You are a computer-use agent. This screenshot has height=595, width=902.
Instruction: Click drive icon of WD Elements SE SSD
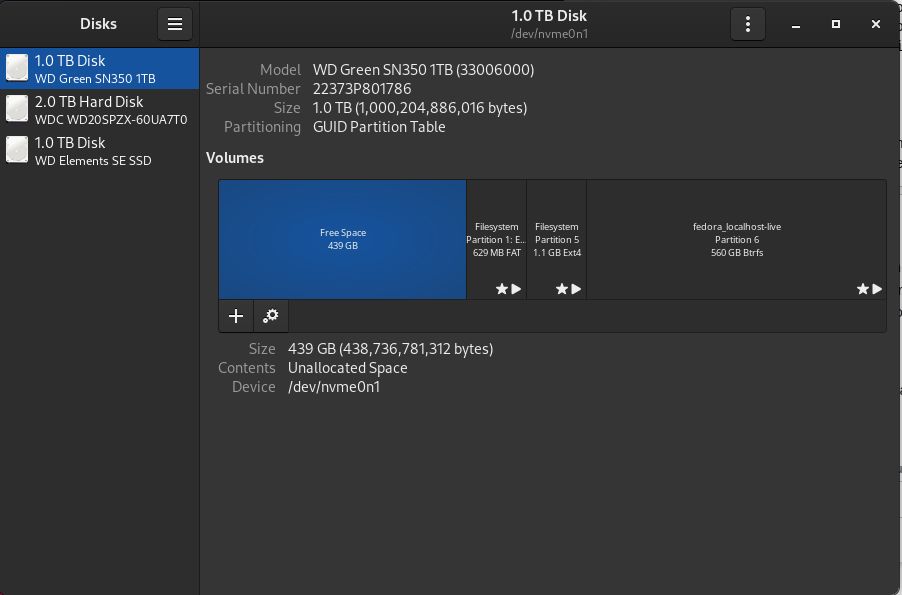tap(17, 150)
